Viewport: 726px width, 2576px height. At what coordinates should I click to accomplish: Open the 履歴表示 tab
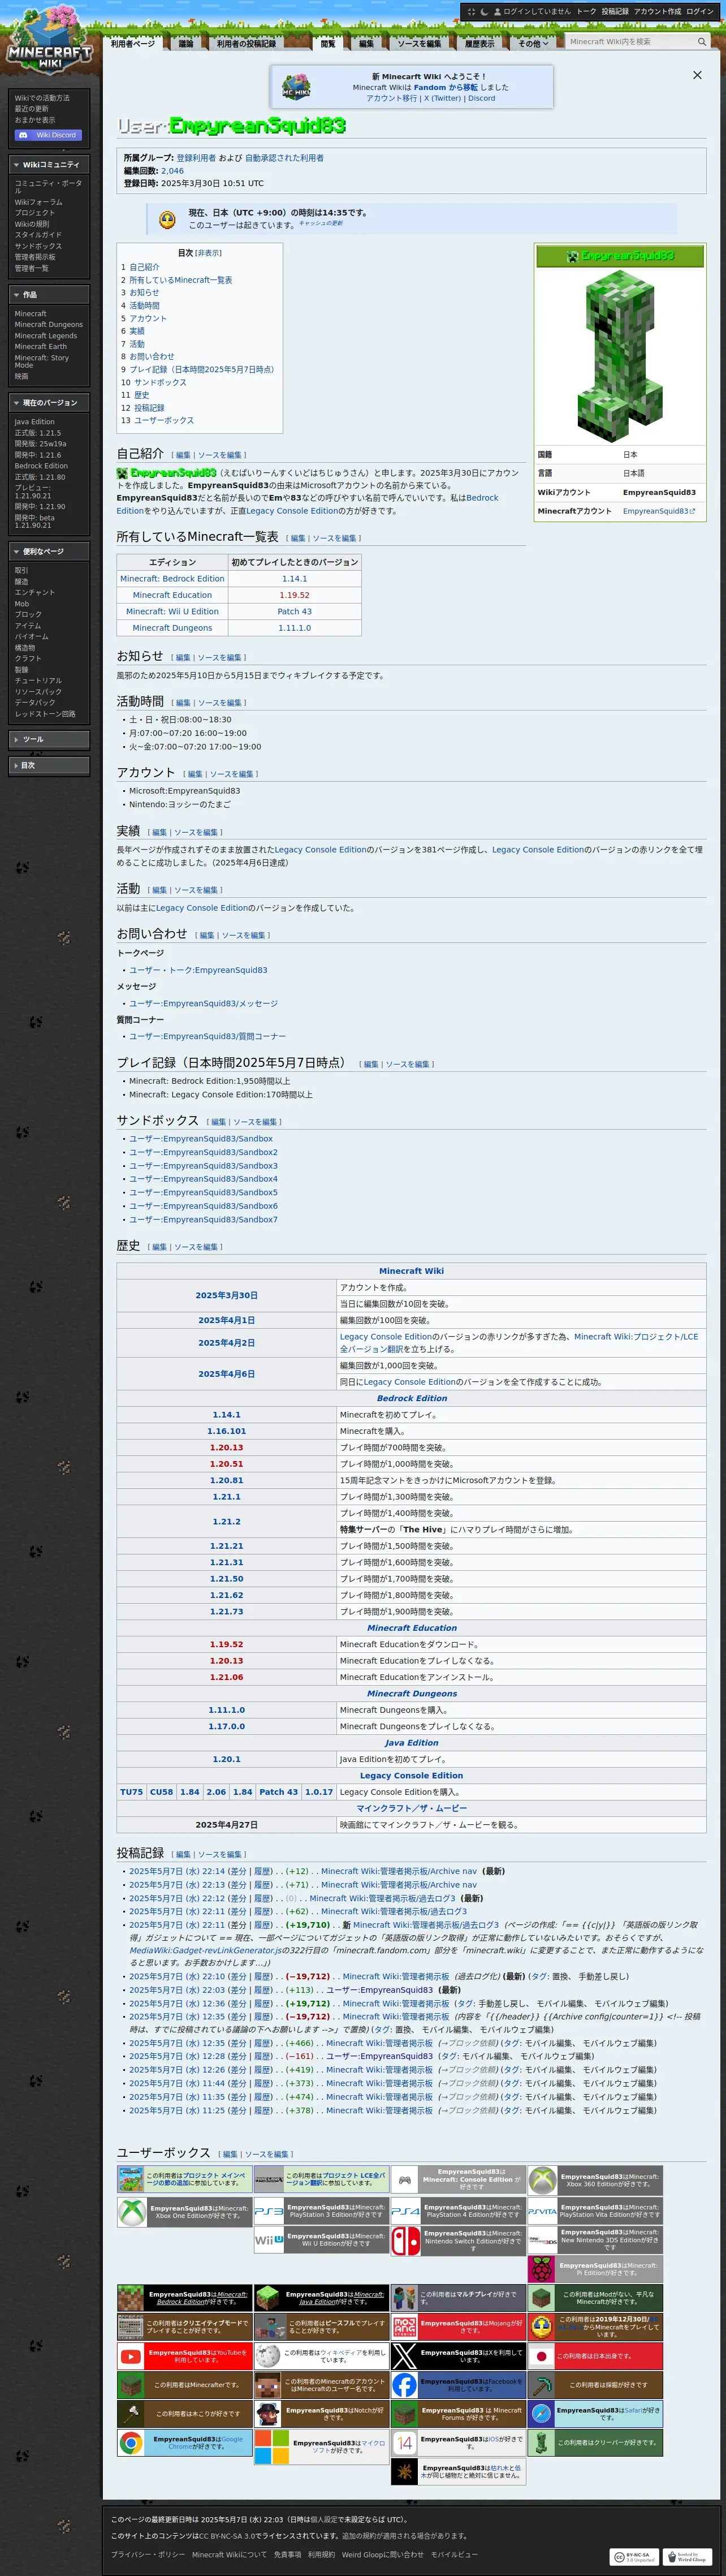479,43
